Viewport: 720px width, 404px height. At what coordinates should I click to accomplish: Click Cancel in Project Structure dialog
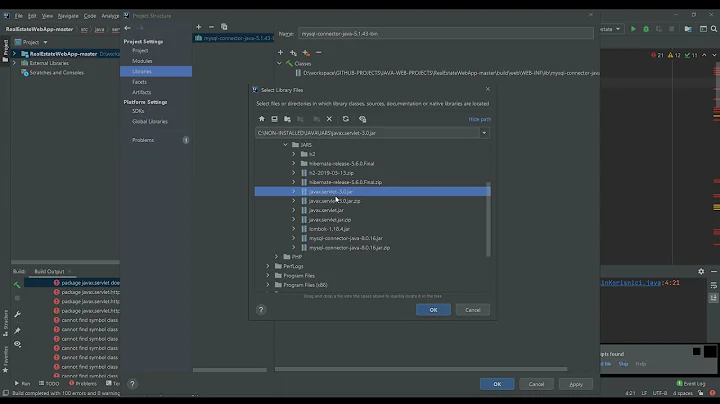pos(536,384)
